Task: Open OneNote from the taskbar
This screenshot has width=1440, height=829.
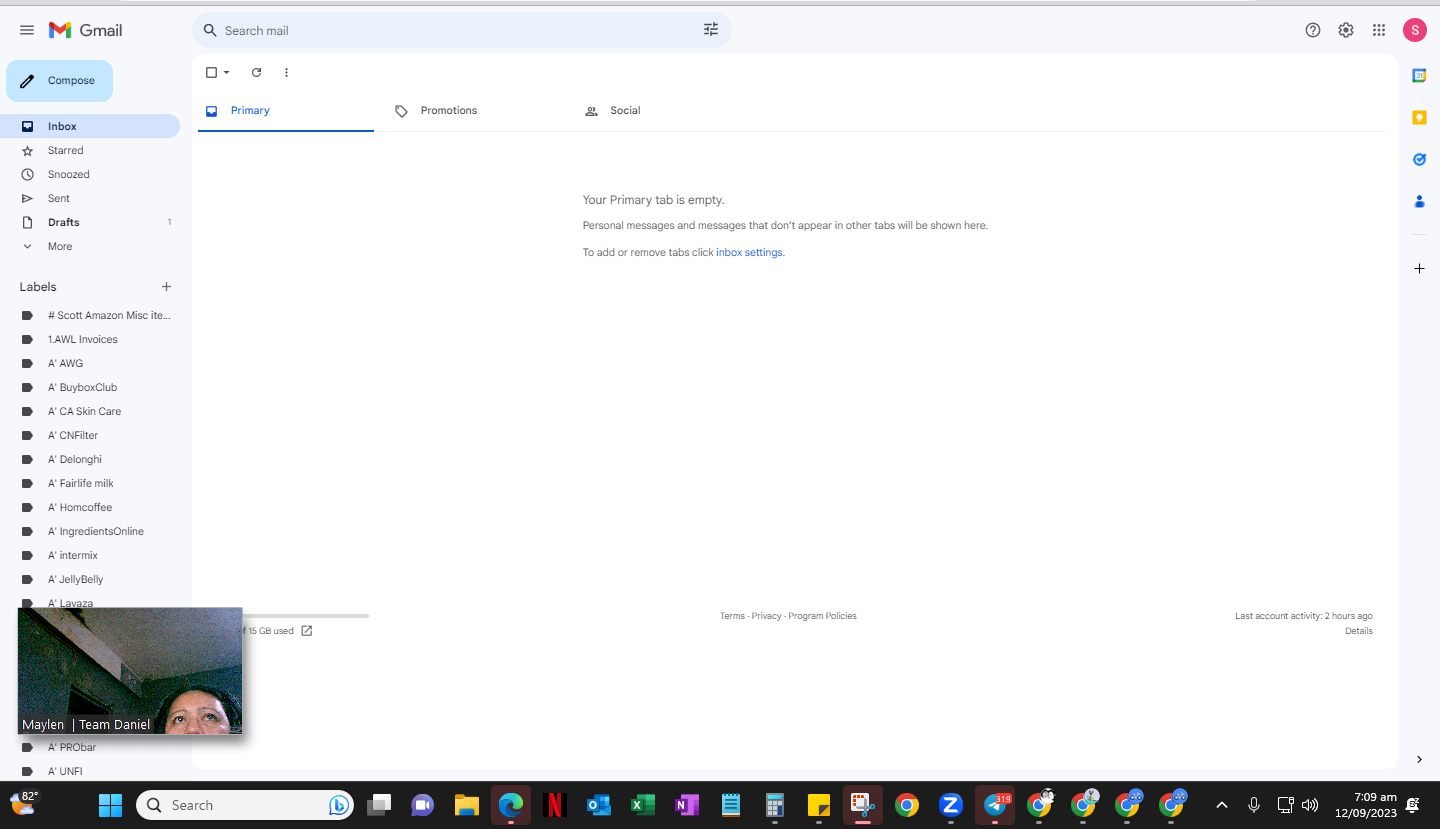Action: point(687,805)
